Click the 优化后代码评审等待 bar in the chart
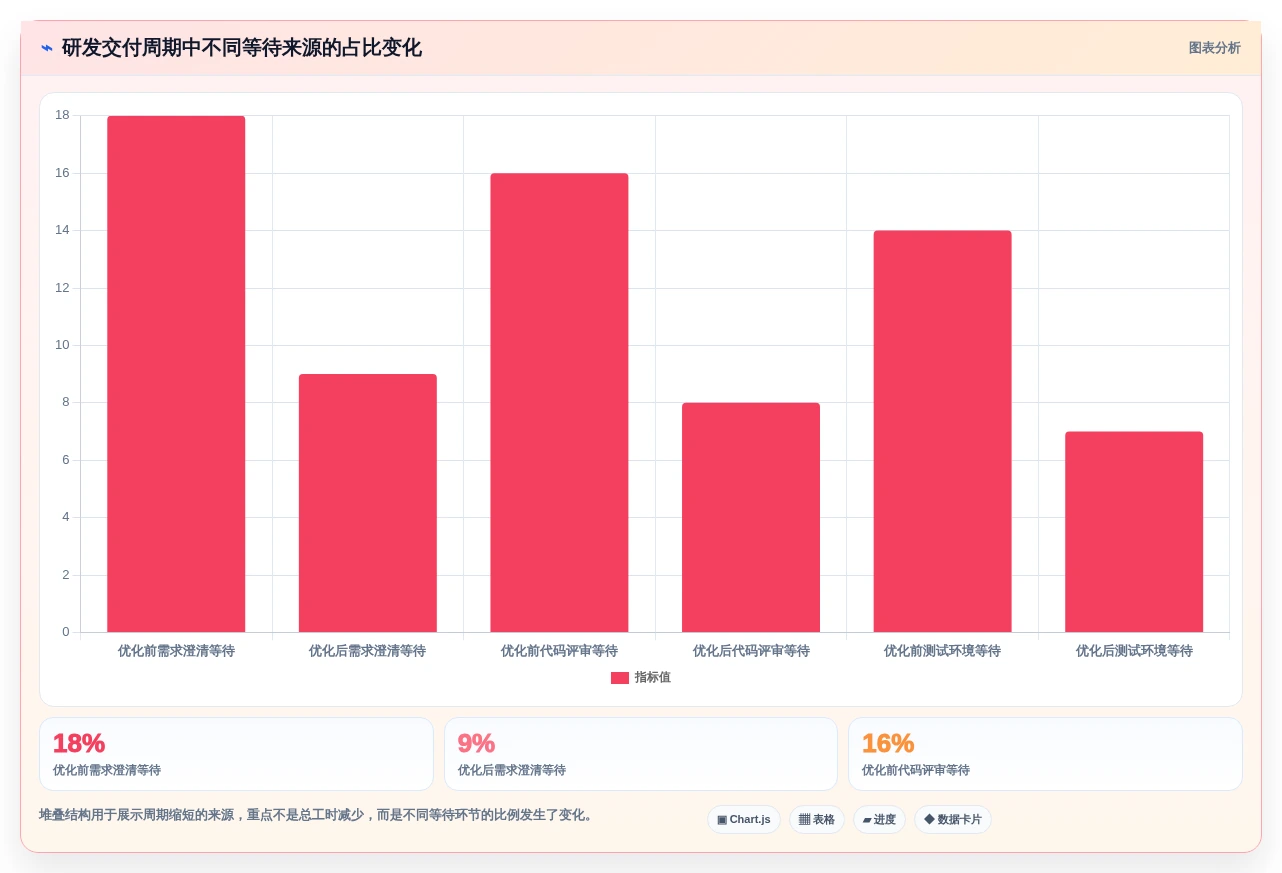This screenshot has width=1282, height=873. tap(751, 517)
